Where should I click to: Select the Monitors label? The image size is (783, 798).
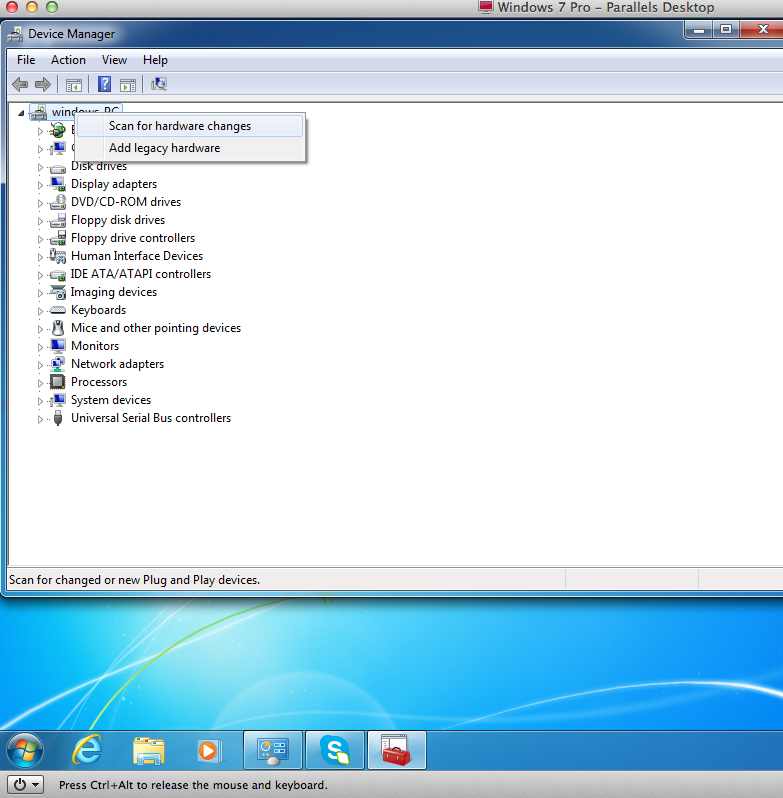[95, 346]
